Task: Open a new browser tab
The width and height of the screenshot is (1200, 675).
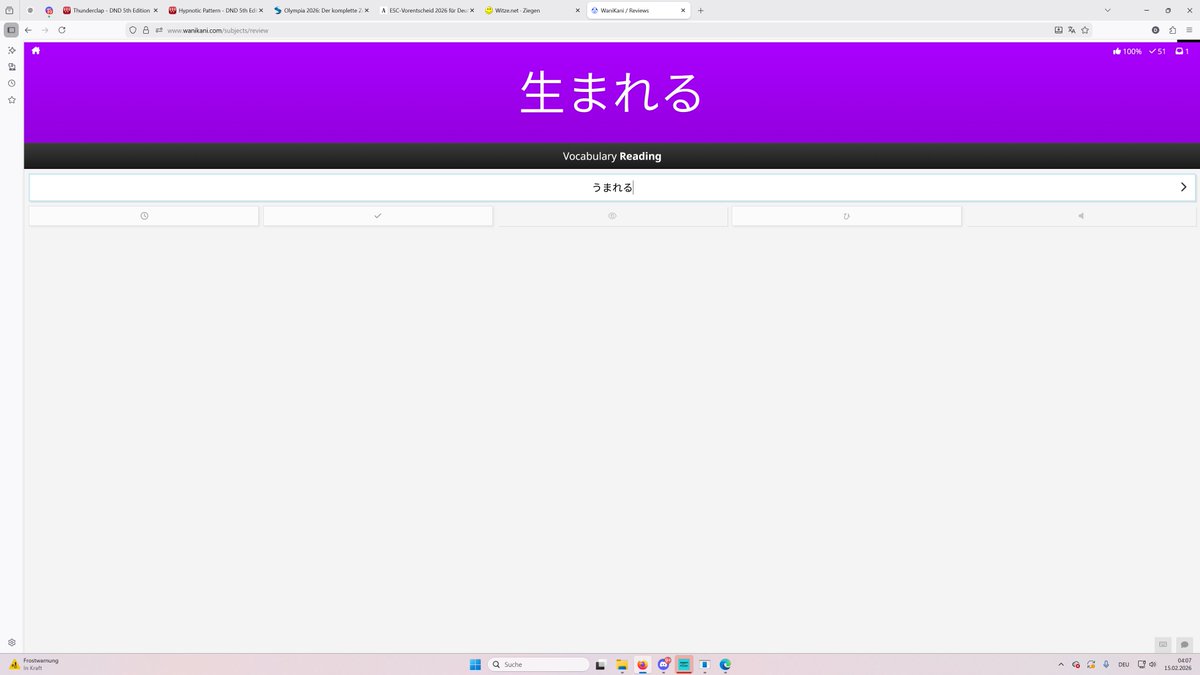Action: click(x=700, y=10)
